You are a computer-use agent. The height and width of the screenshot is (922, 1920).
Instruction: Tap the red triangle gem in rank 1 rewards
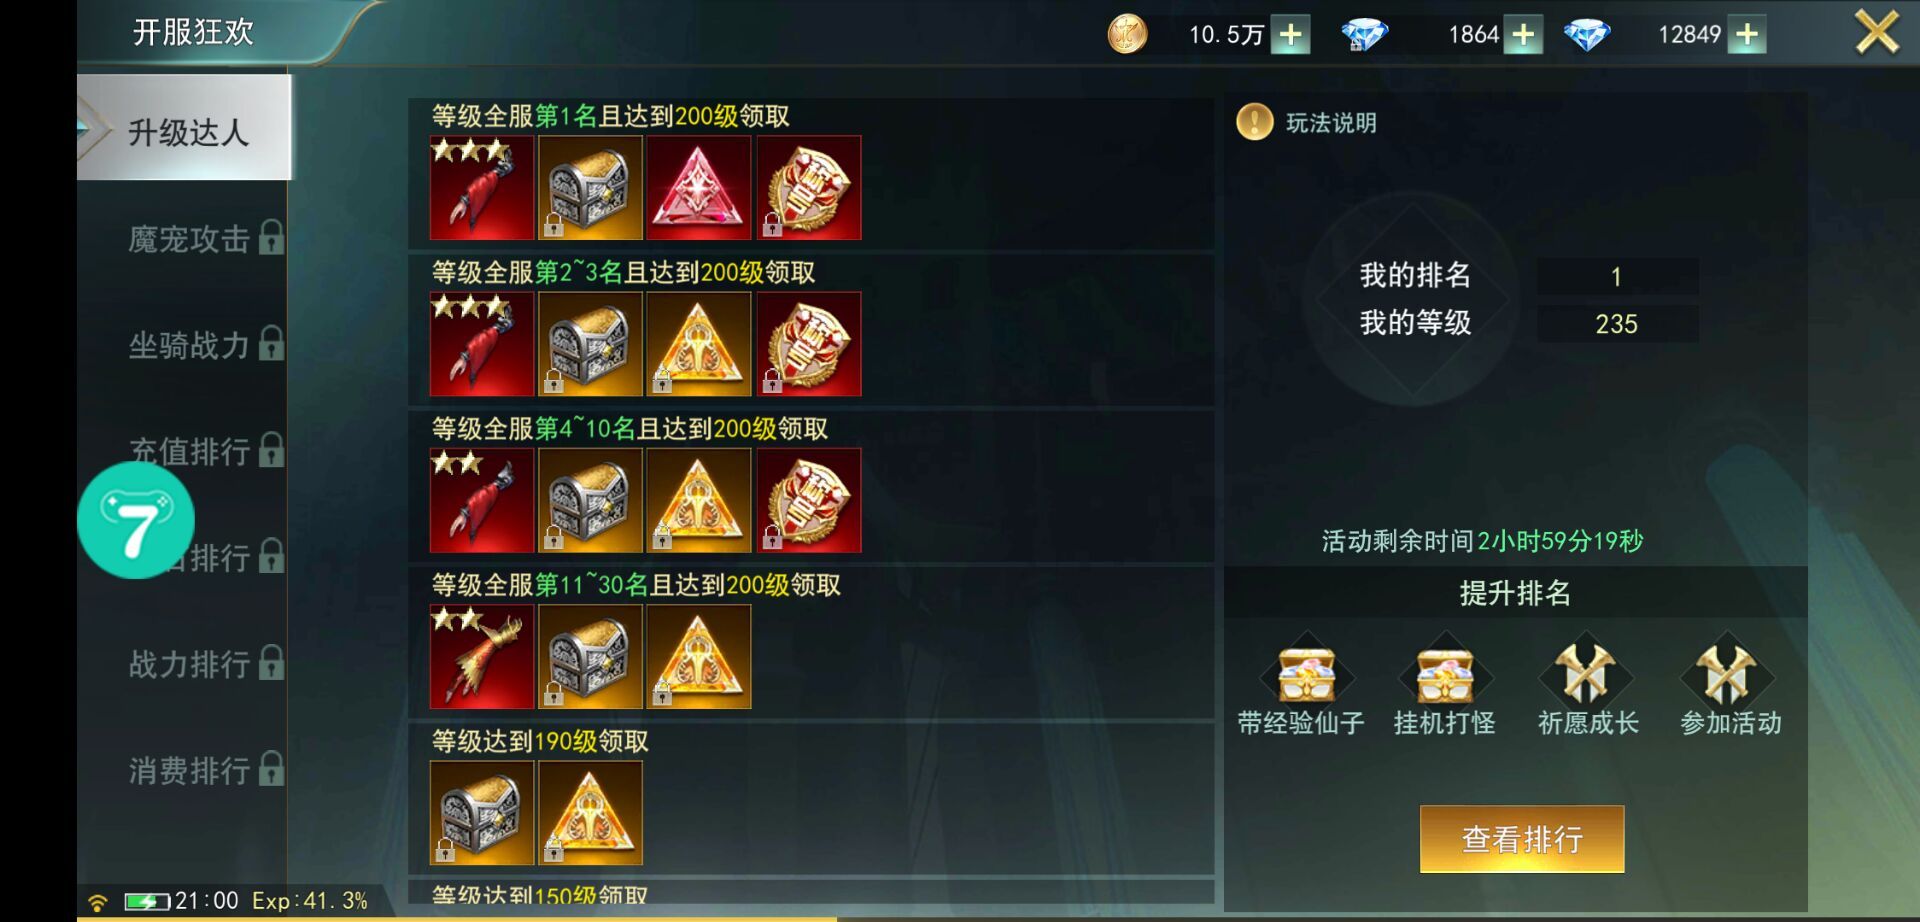[699, 188]
